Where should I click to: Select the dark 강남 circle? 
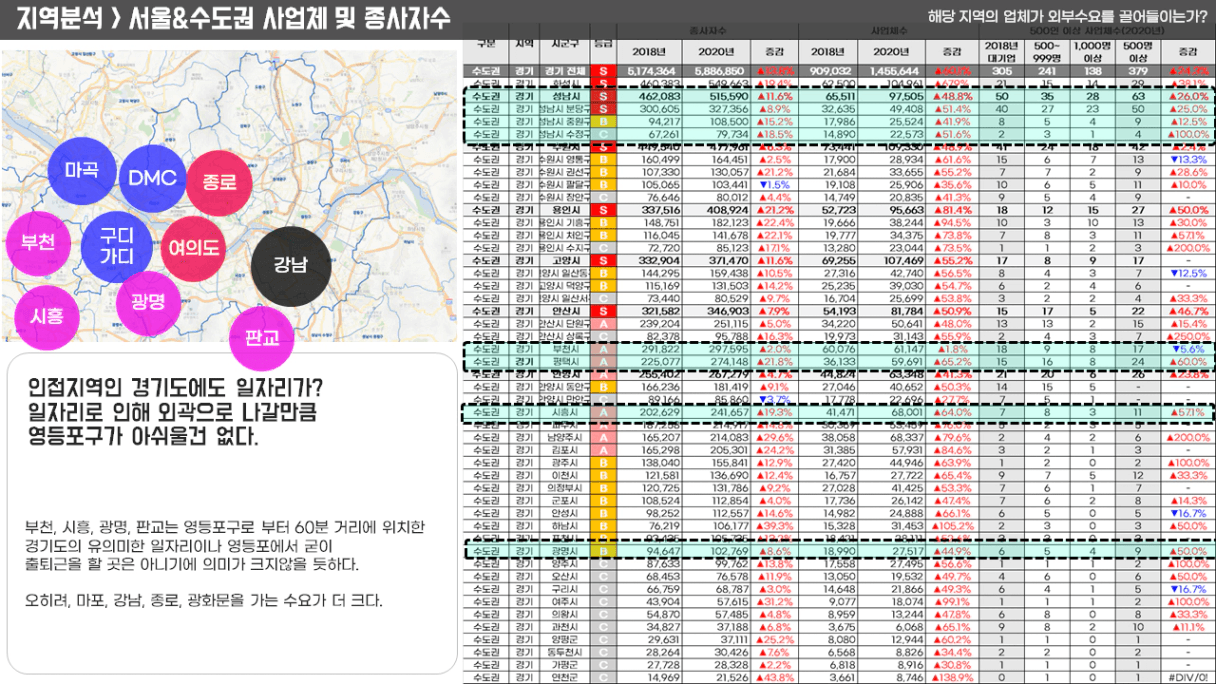click(x=291, y=266)
